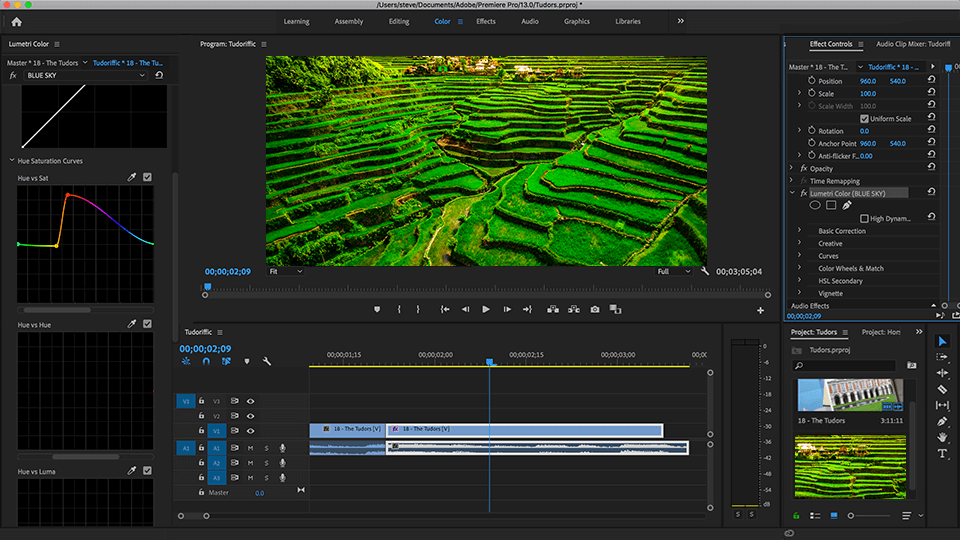Open the Fit zoom level dropdown
The image size is (960, 540).
(x=286, y=271)
